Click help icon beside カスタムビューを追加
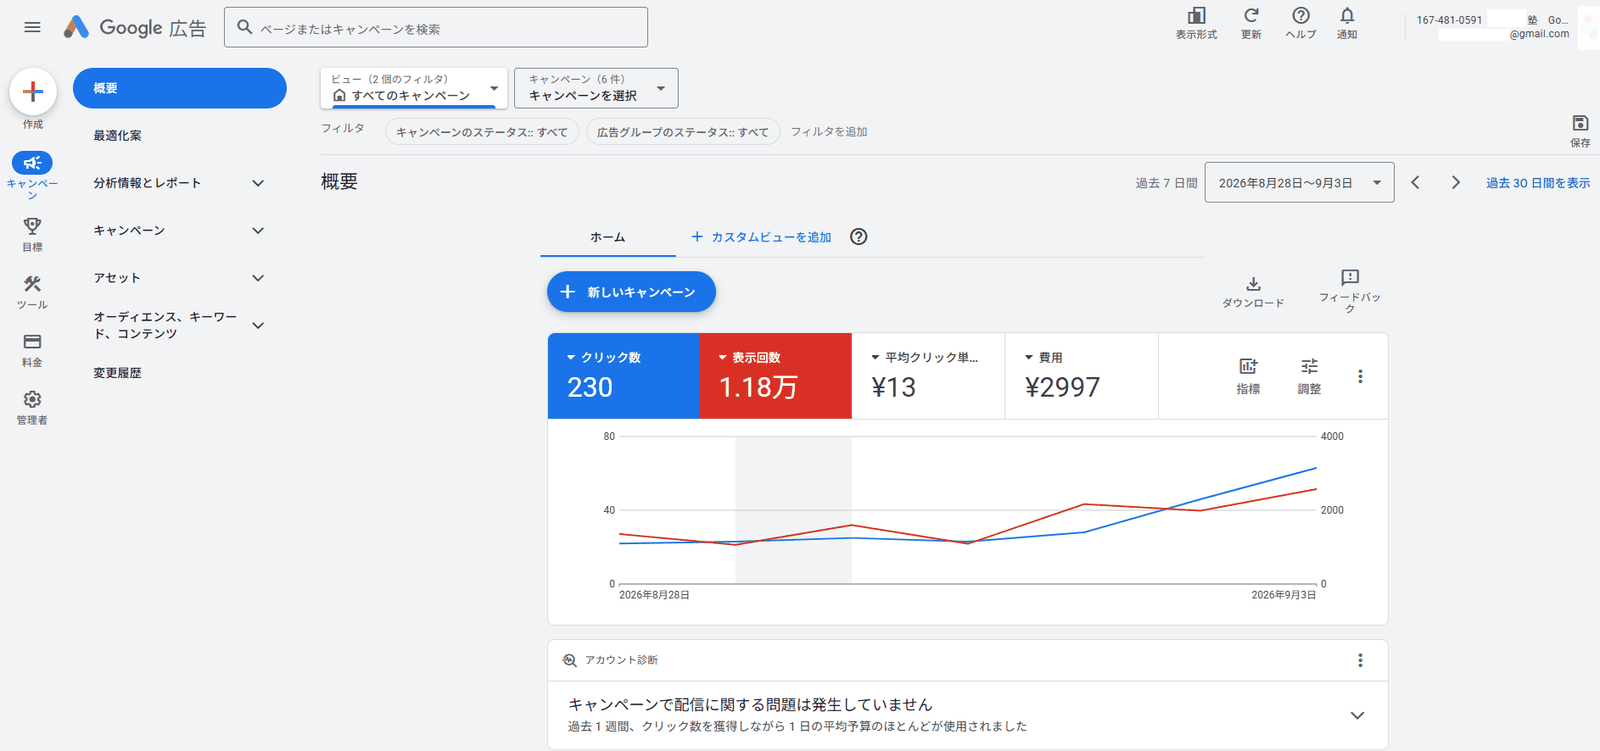The width and height of the screenshot is (1600, 751). coord(858,237)
